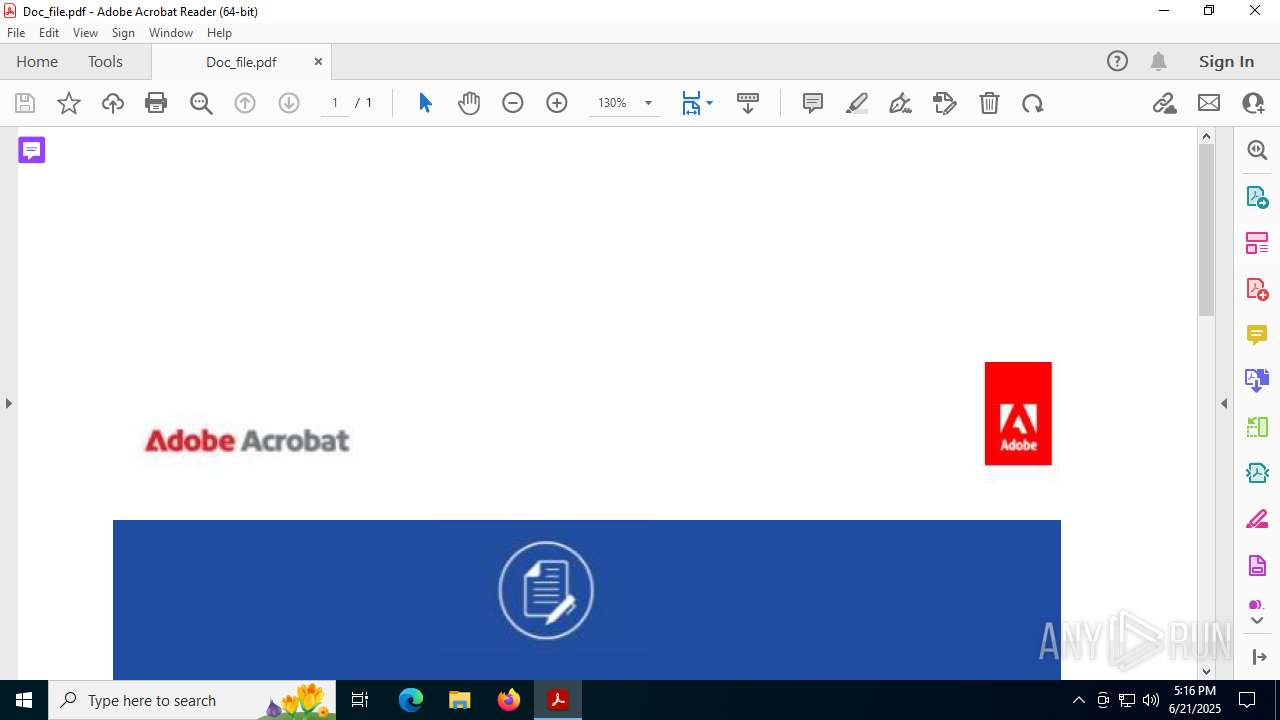This screenshot has height=720, width=1280.
Task: Open Combine Files in the right pane
Action: click(1257, 380)
